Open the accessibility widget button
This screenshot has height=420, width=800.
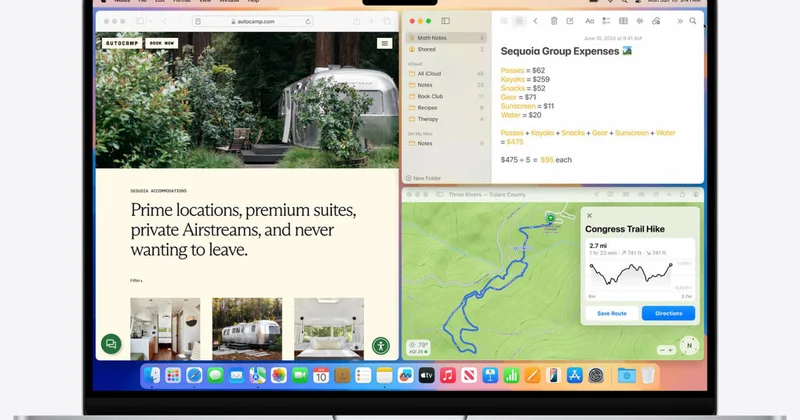pos(381,345)
